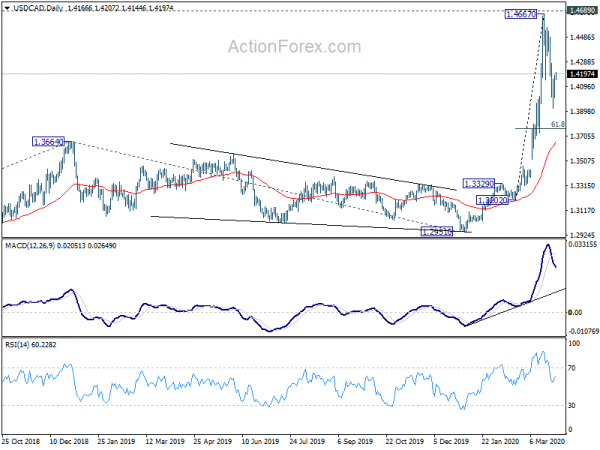Click the RSI 30 level axis label
600x450 pixels.
coord(571,405)
